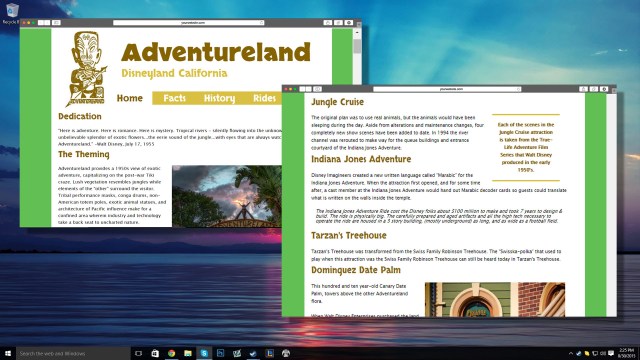Launch Google Chrome from the taskbar
The width and height of the screenshot is (640, 360).
171,353
